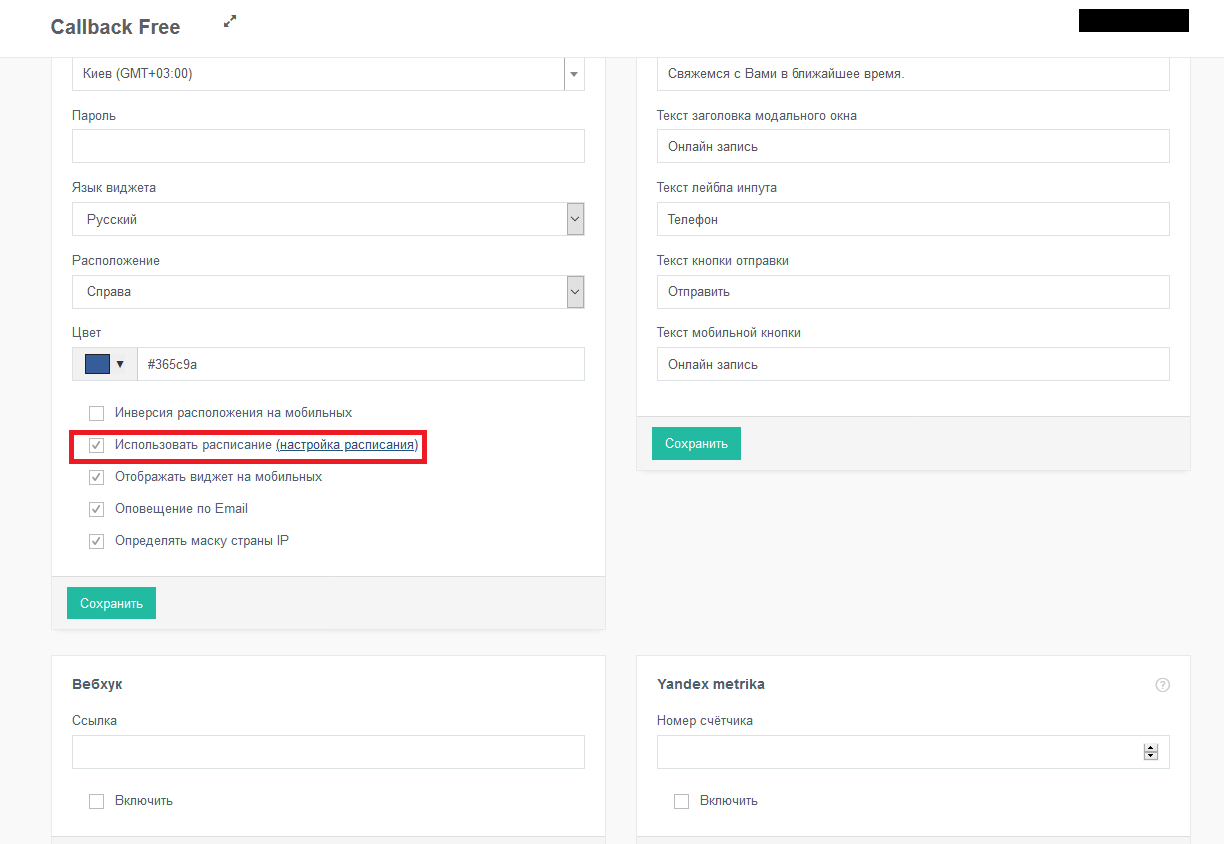1224x844 pixels.
Task: Enable the Вебхук 'Включить' checkbox
Action: (97, 801)
